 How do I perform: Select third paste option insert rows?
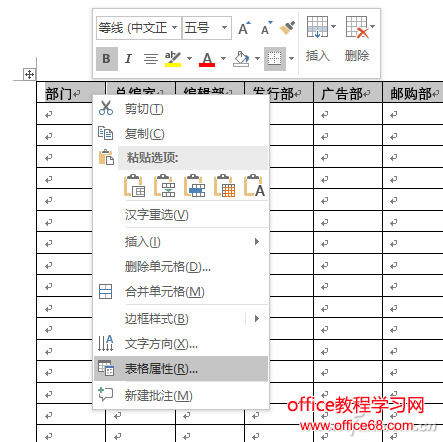click(x=194, y=186)
